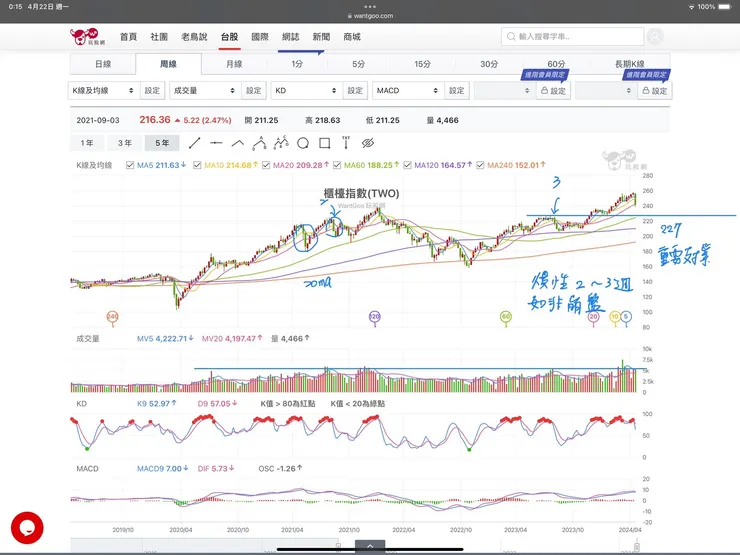The width and height of the screenshot is (740, 555).
Task: Uncheck the MA60 moving average checkbox
Action: 337,165
